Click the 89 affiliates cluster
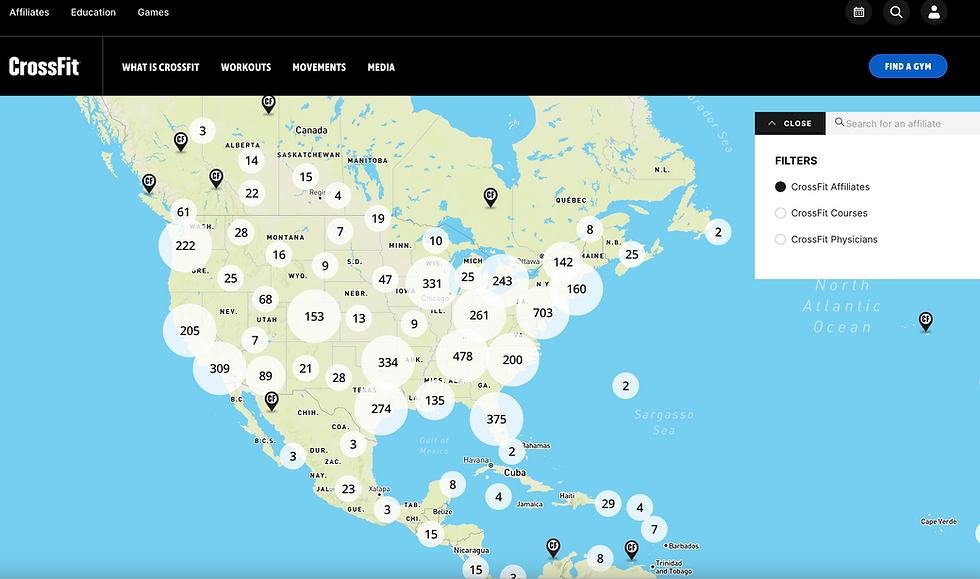This screenshot has height=579, width=980. pos(266,376)
